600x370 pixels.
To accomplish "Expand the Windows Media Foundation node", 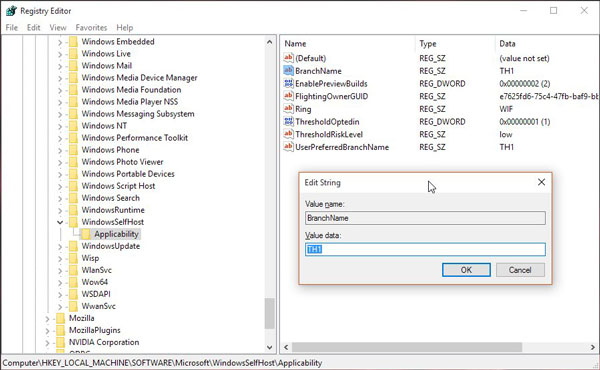I will [x=60, y=90].
